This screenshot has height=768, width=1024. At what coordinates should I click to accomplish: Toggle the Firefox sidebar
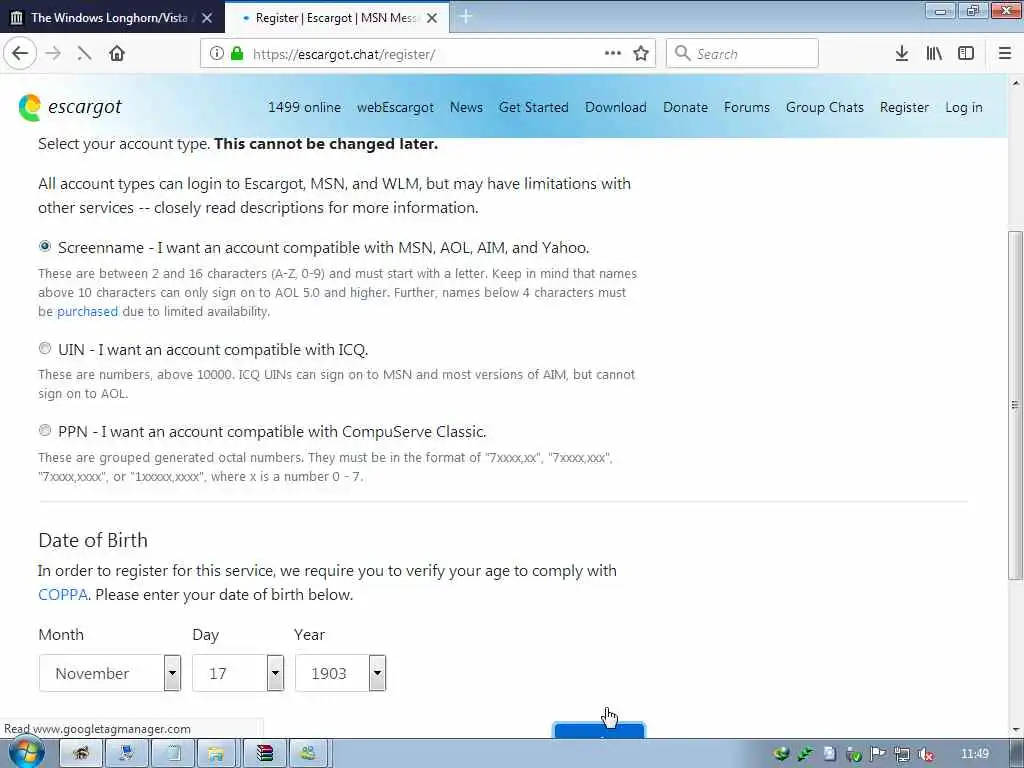pos(966,54)
